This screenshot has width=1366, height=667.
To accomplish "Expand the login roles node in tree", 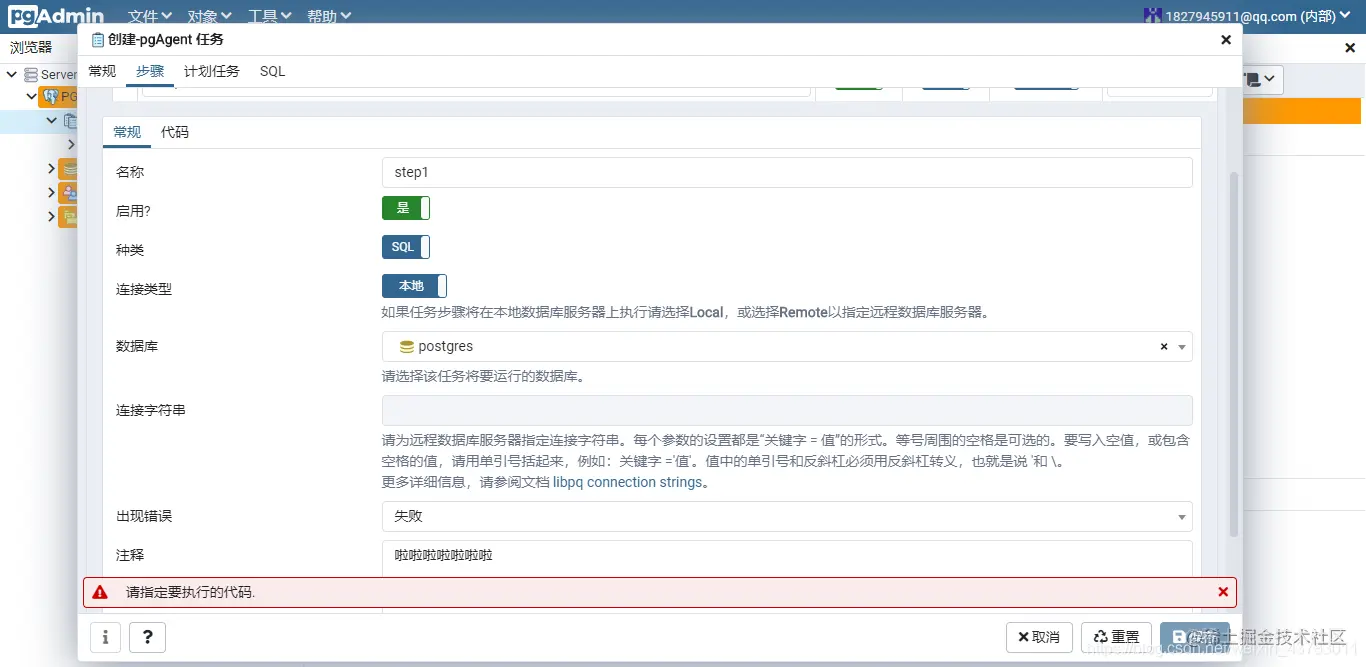I will coord(51,191).
